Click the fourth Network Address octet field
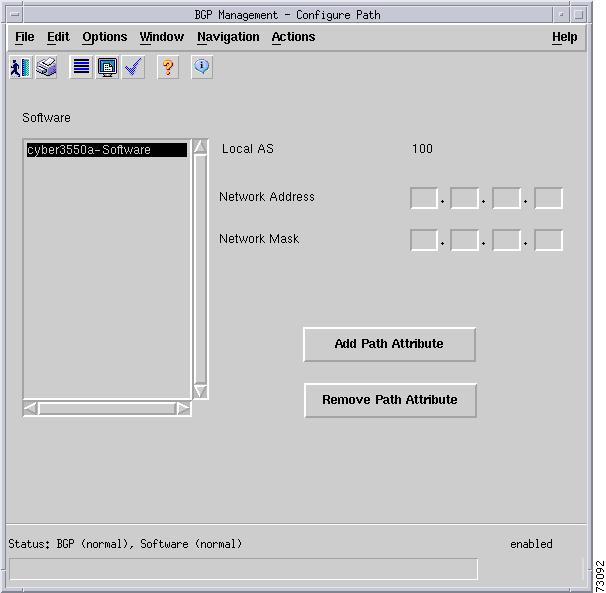The width and height of the screenshot is (606, 593). pyautogui.click(x=548, y=198)
